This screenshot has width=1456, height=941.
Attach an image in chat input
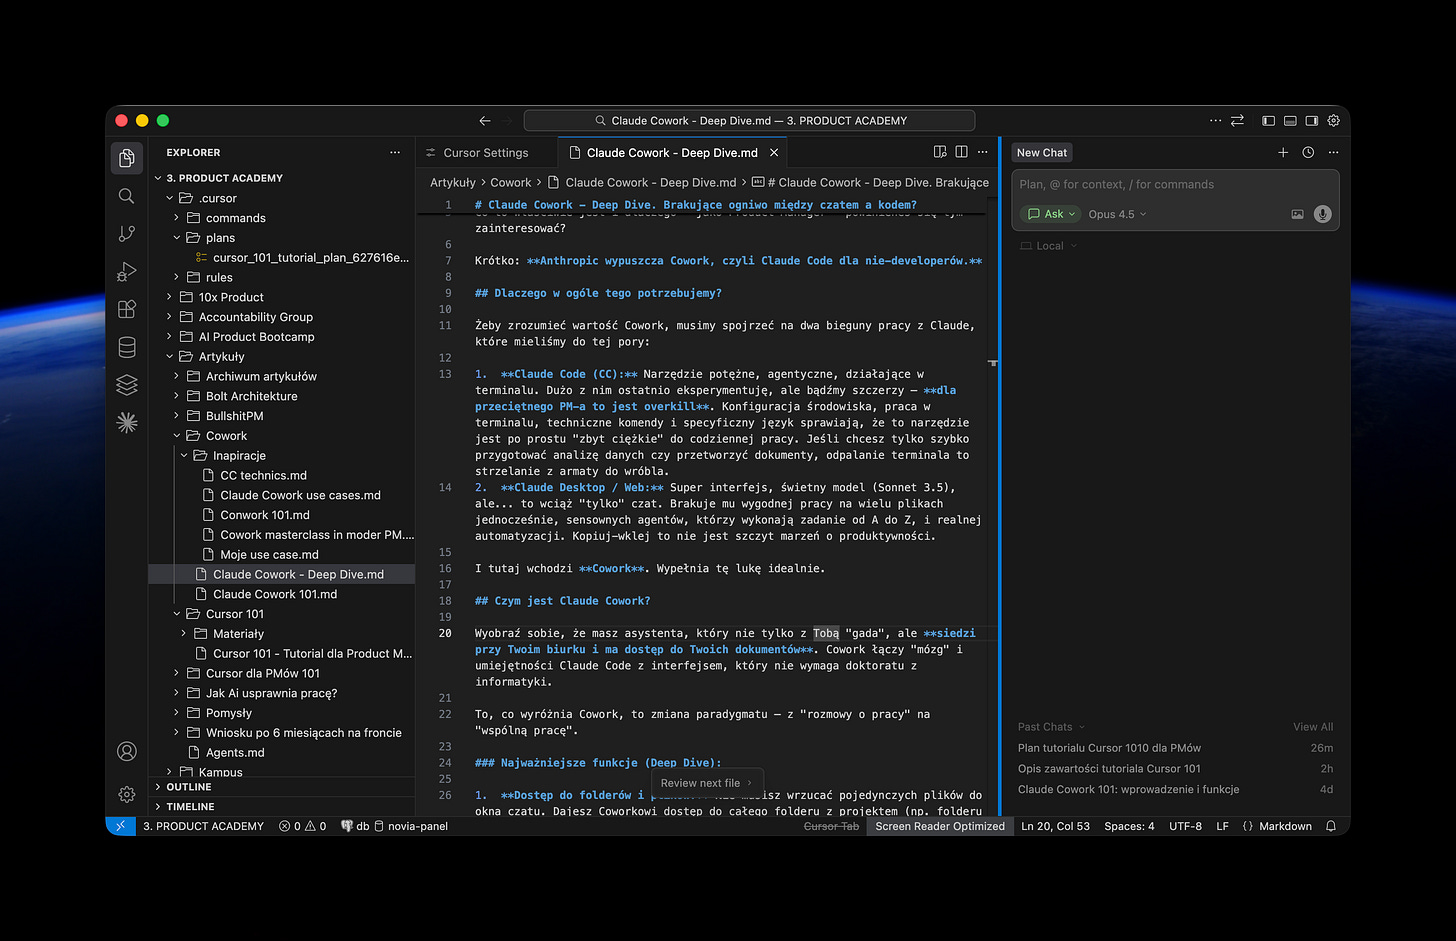point(1297,214)
